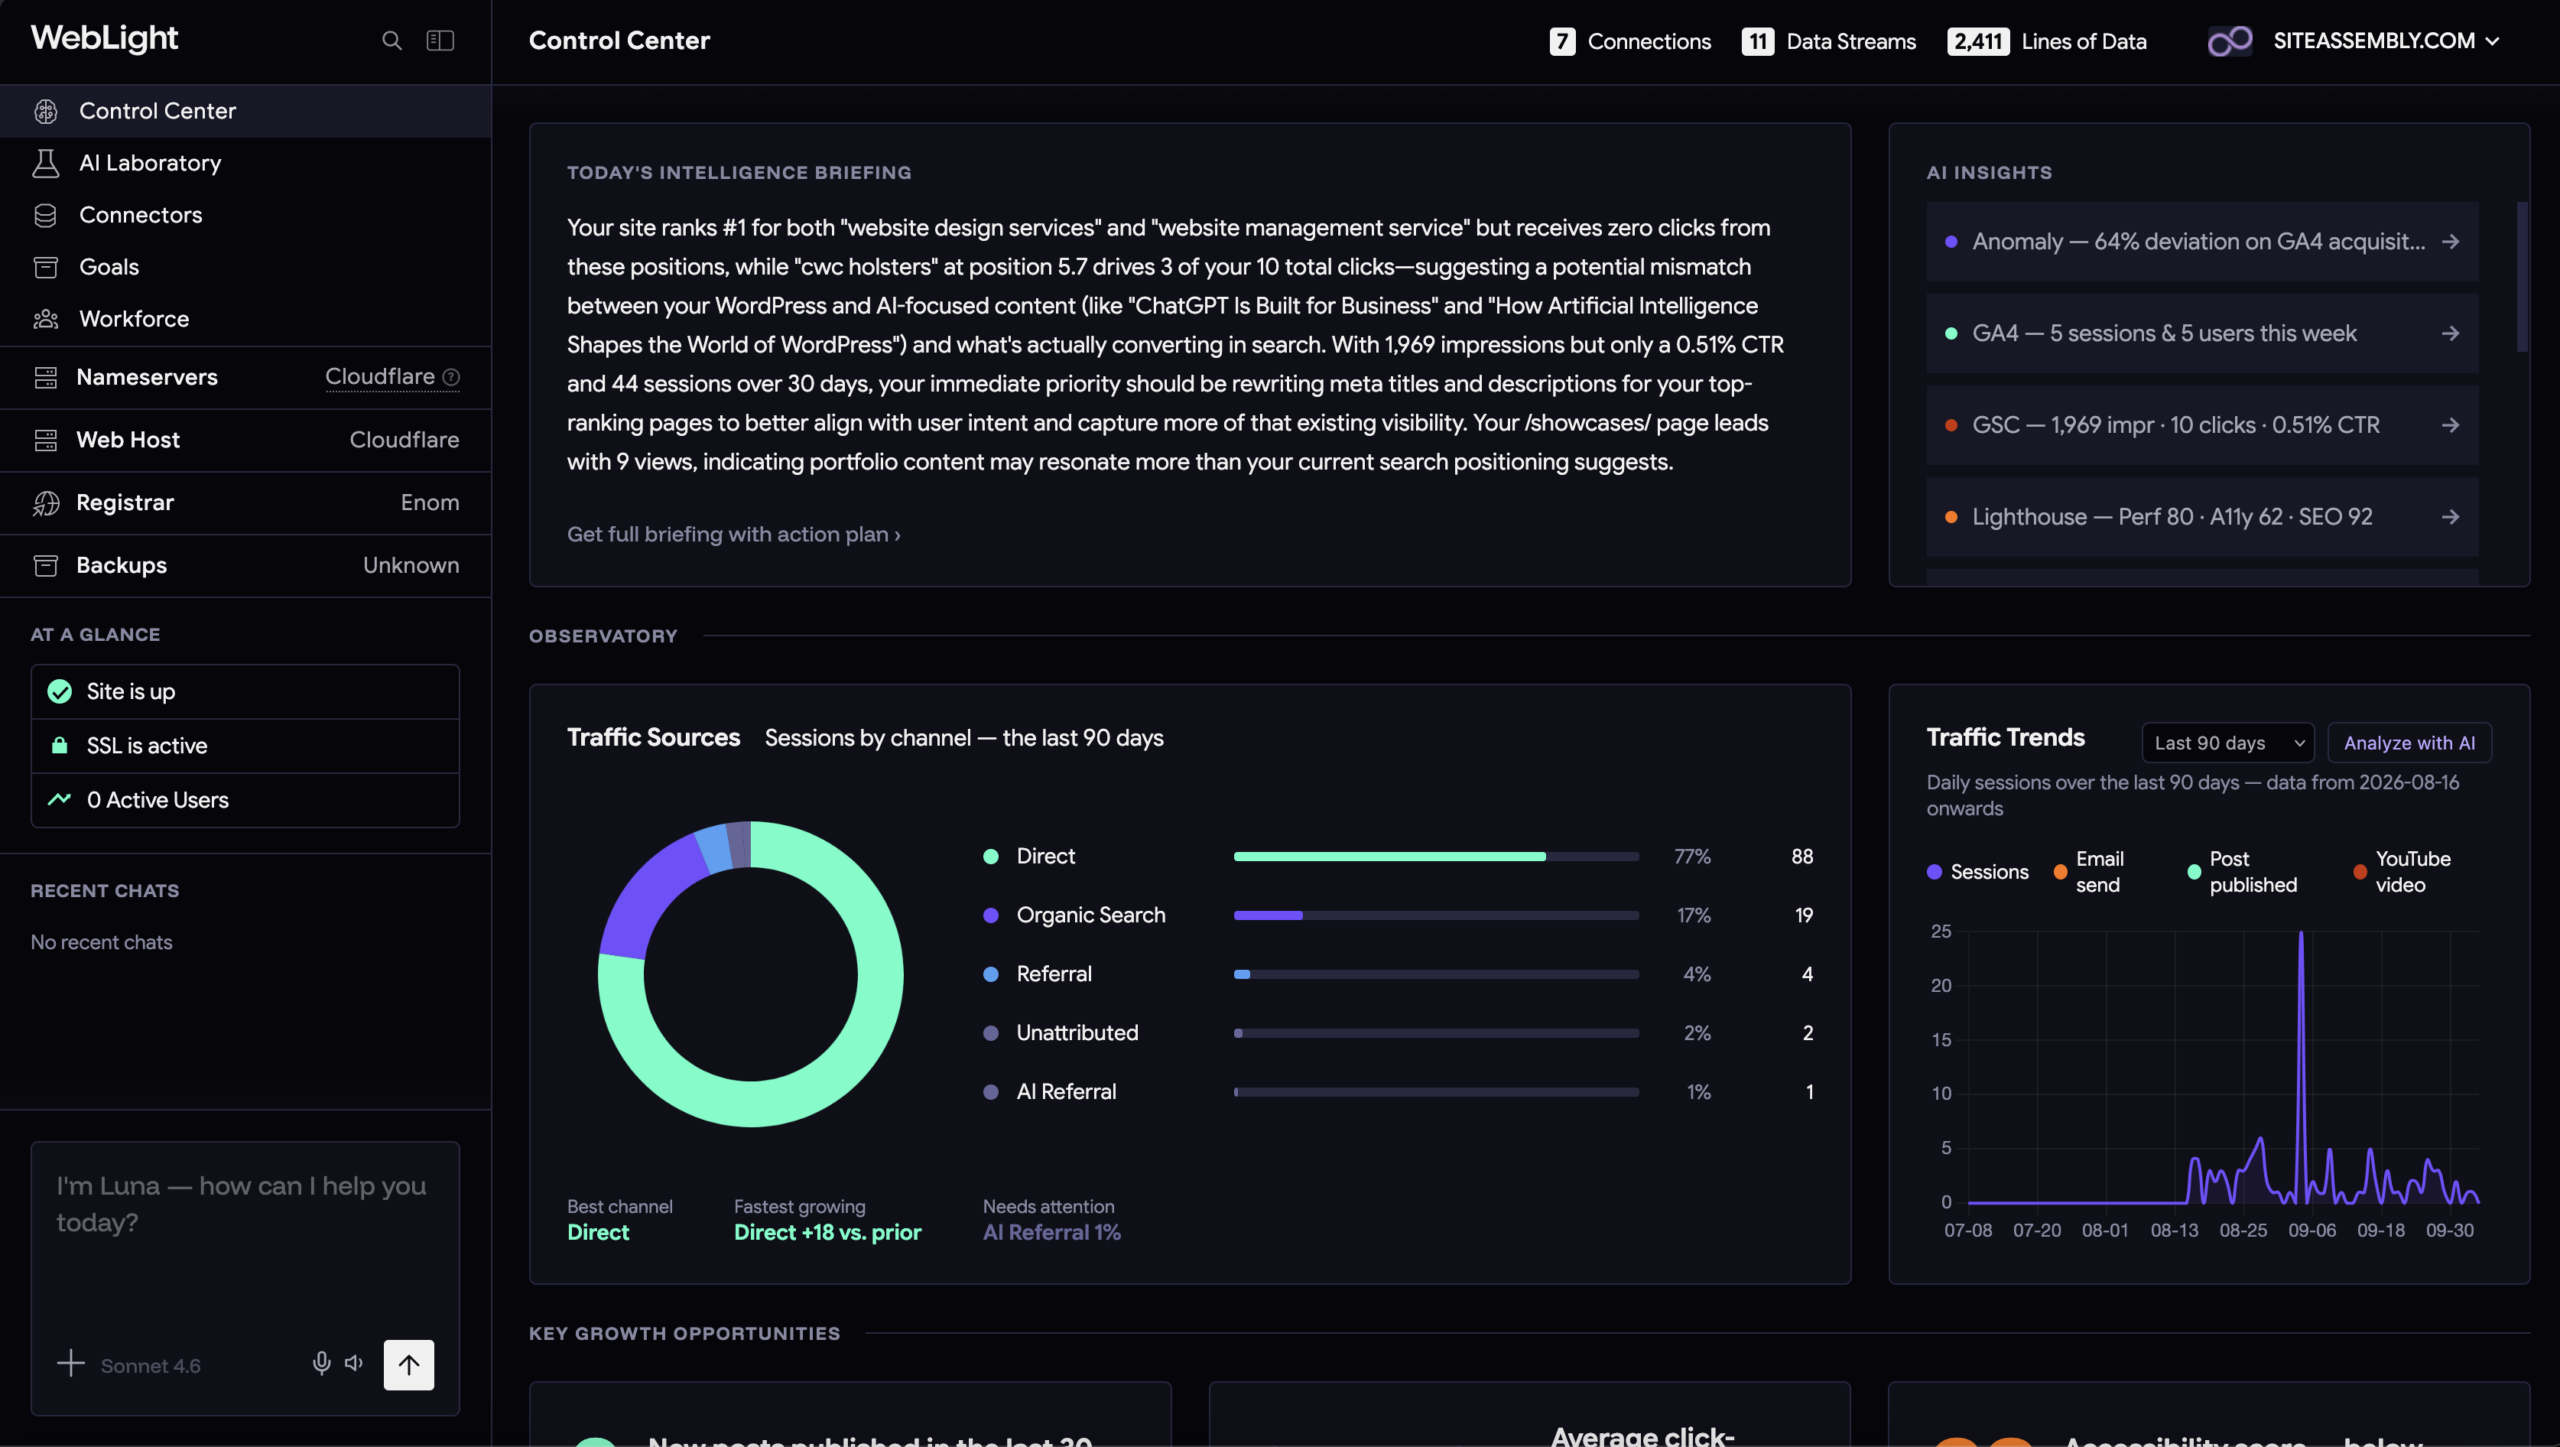
Task: Click the AI Insights panel scrollbar
Action: pyautogui.click(x=2522, y=277)
